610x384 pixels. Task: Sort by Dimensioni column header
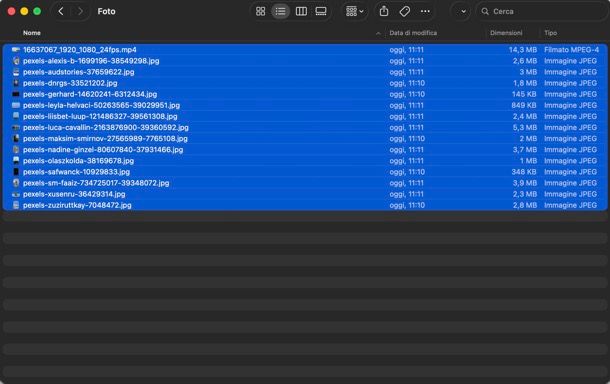click(506, 33)
